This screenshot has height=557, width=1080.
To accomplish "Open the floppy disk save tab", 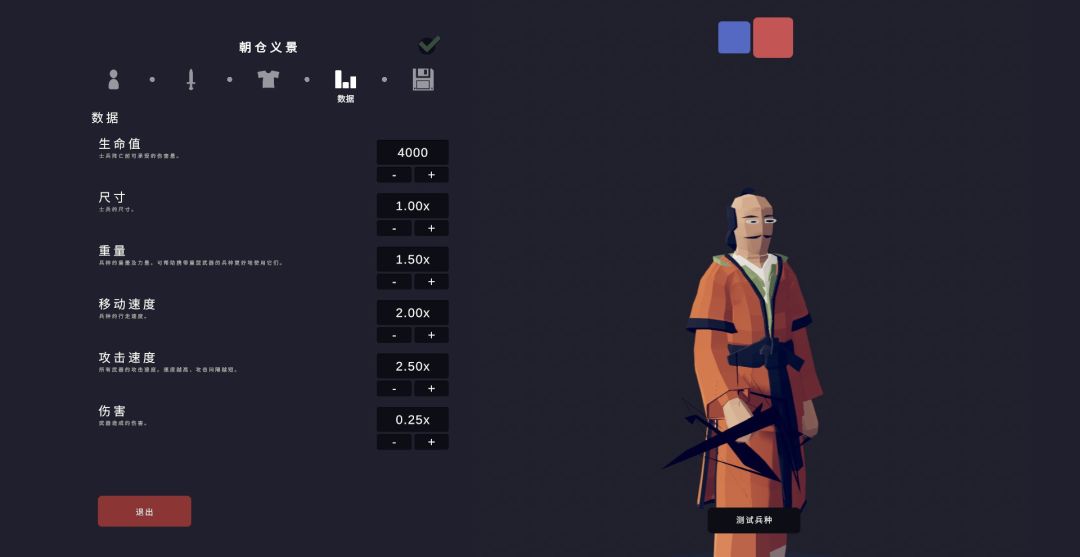I will (423, 79).
